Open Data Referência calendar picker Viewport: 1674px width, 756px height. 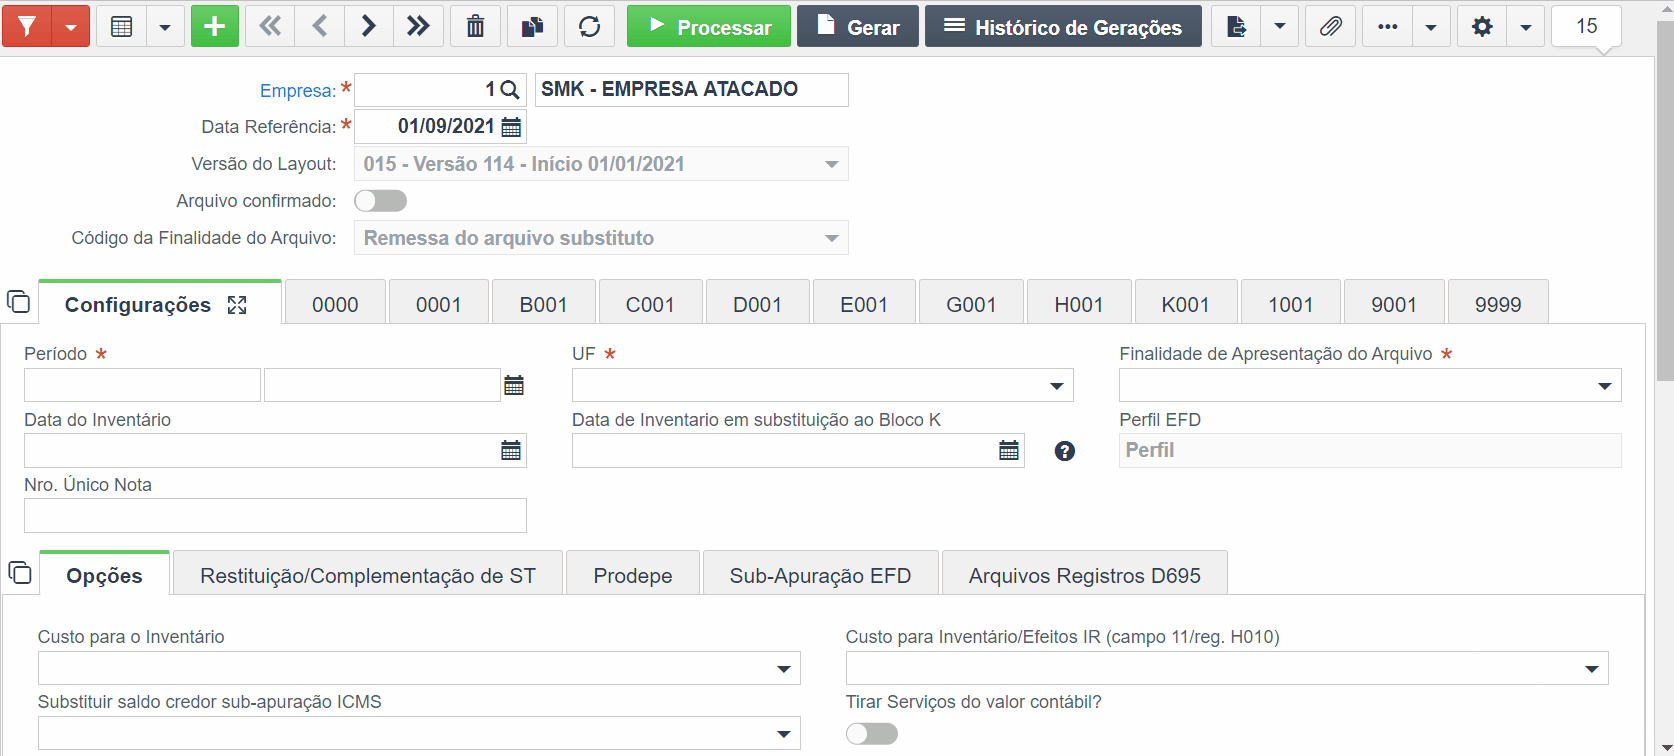(x=511, y=127)
